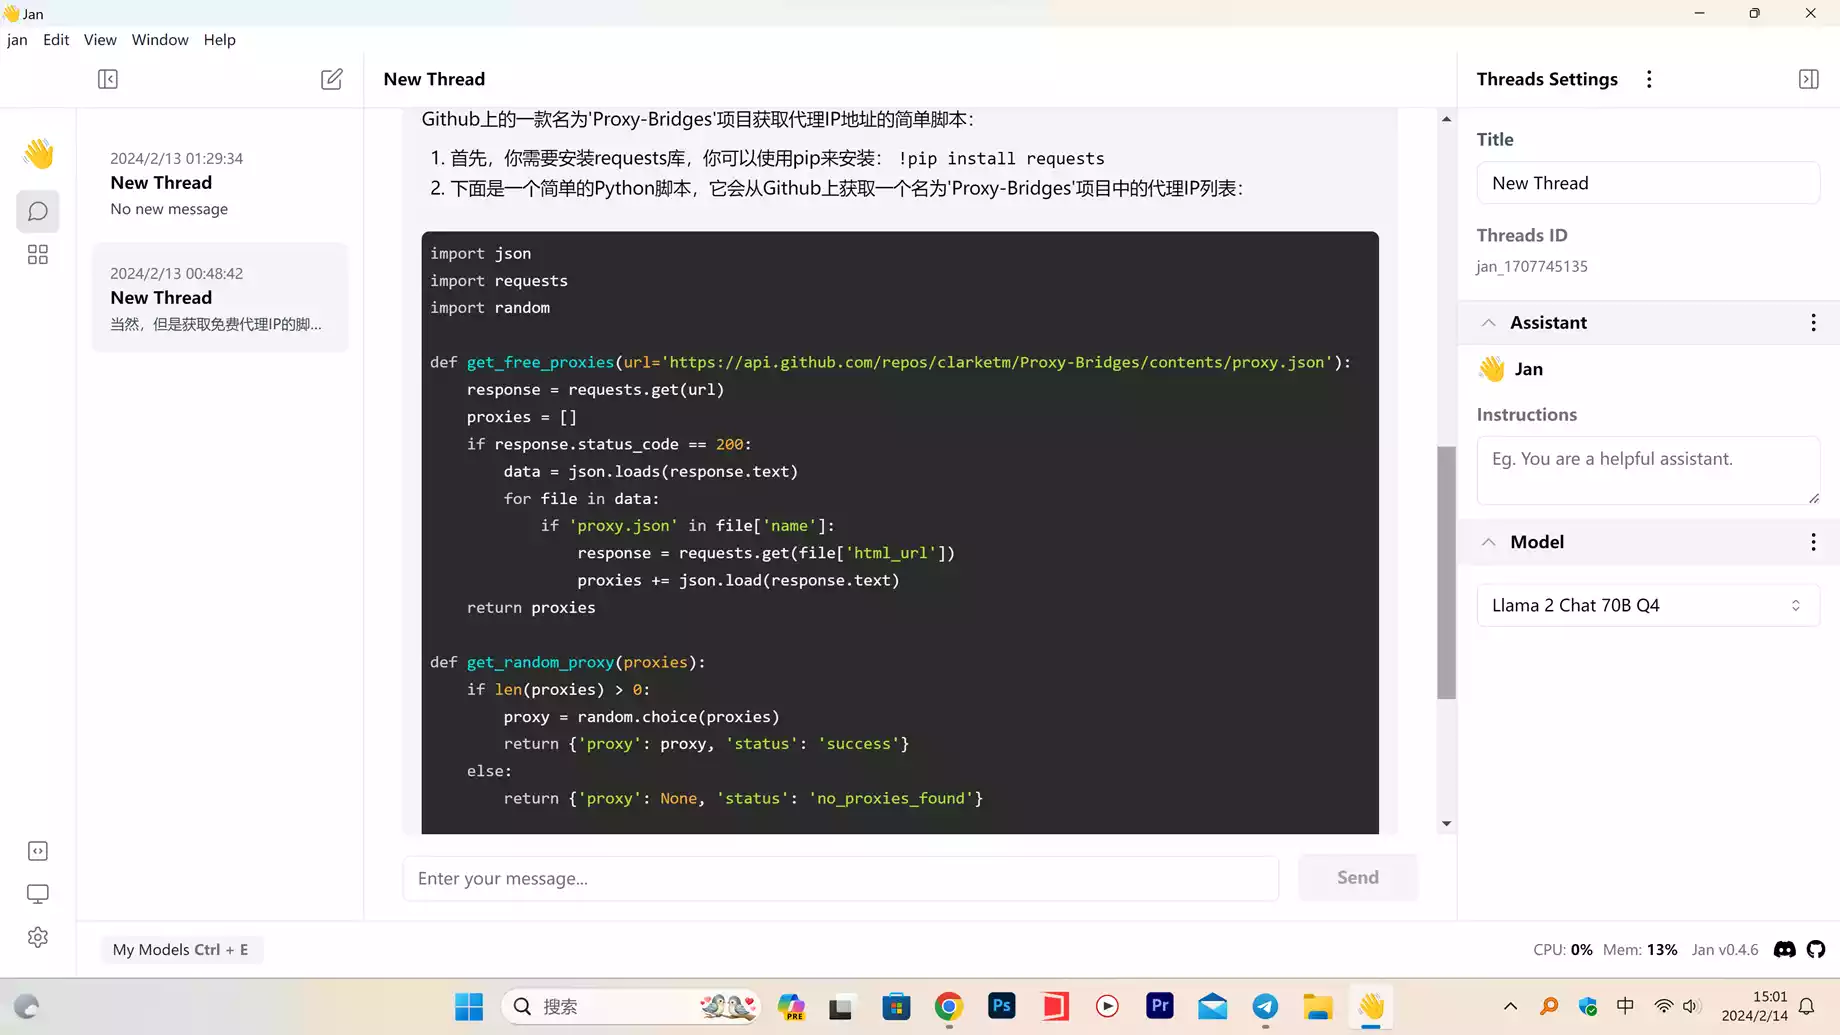Open the chat threads view icon
The width and height of the screenshot is (1840, 1035).
[x=38, y=211]
